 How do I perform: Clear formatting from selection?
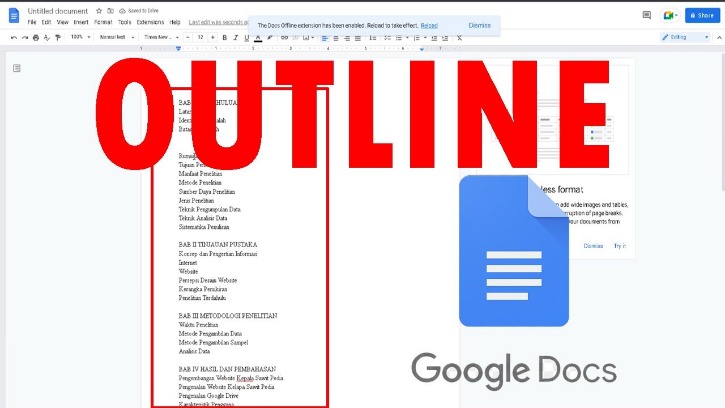[459, 37]
